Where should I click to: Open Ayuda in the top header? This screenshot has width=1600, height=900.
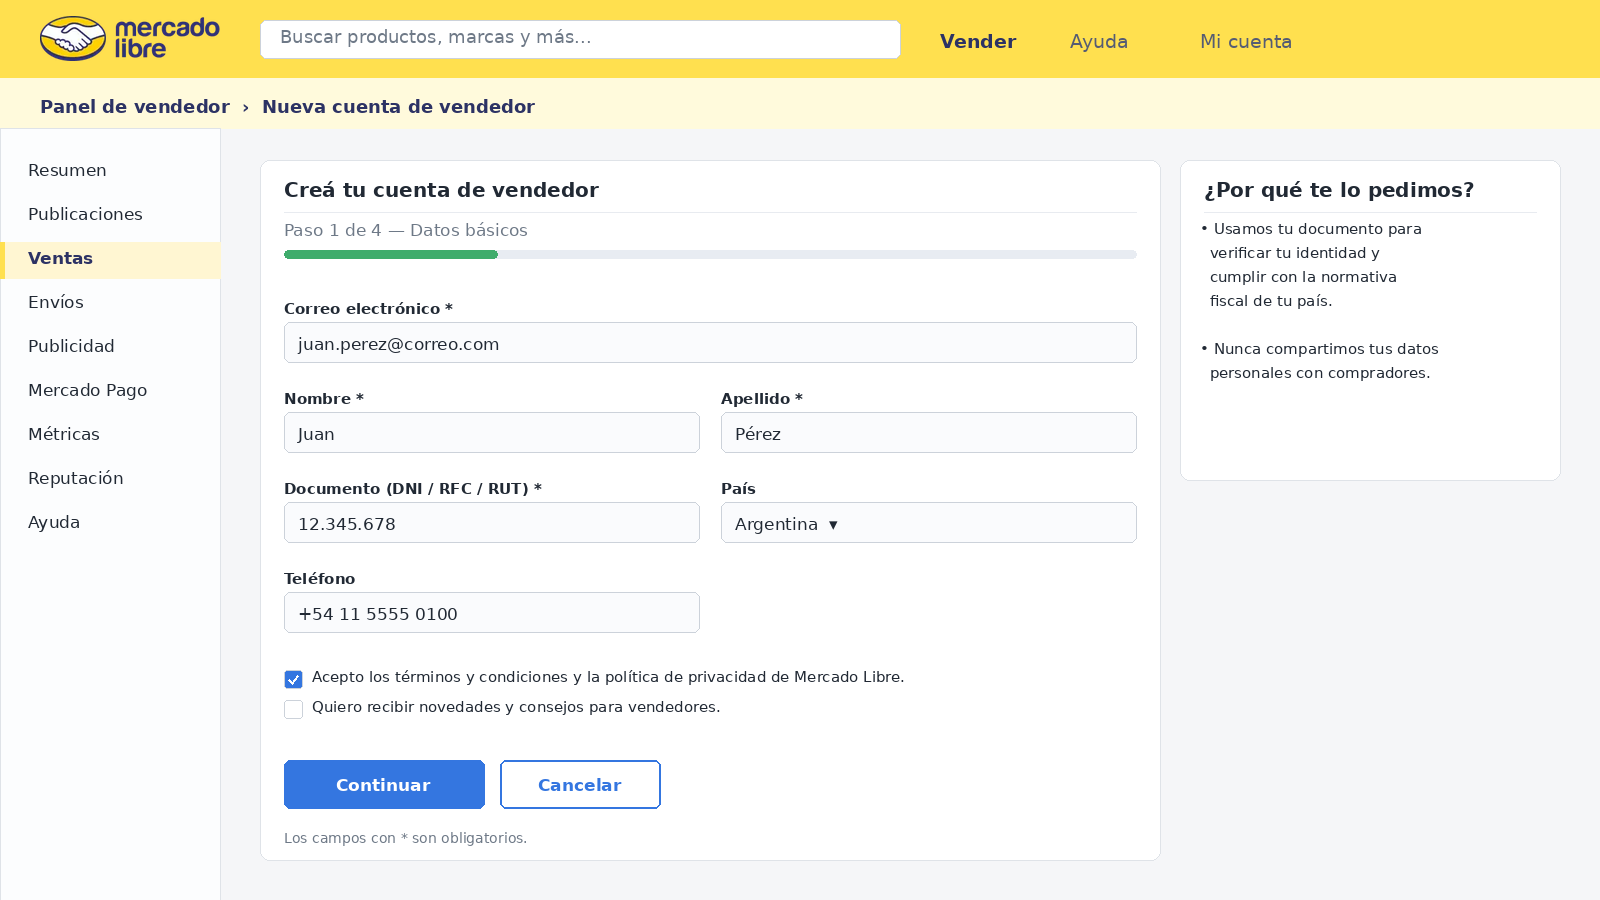click(x=1099, y=41)
